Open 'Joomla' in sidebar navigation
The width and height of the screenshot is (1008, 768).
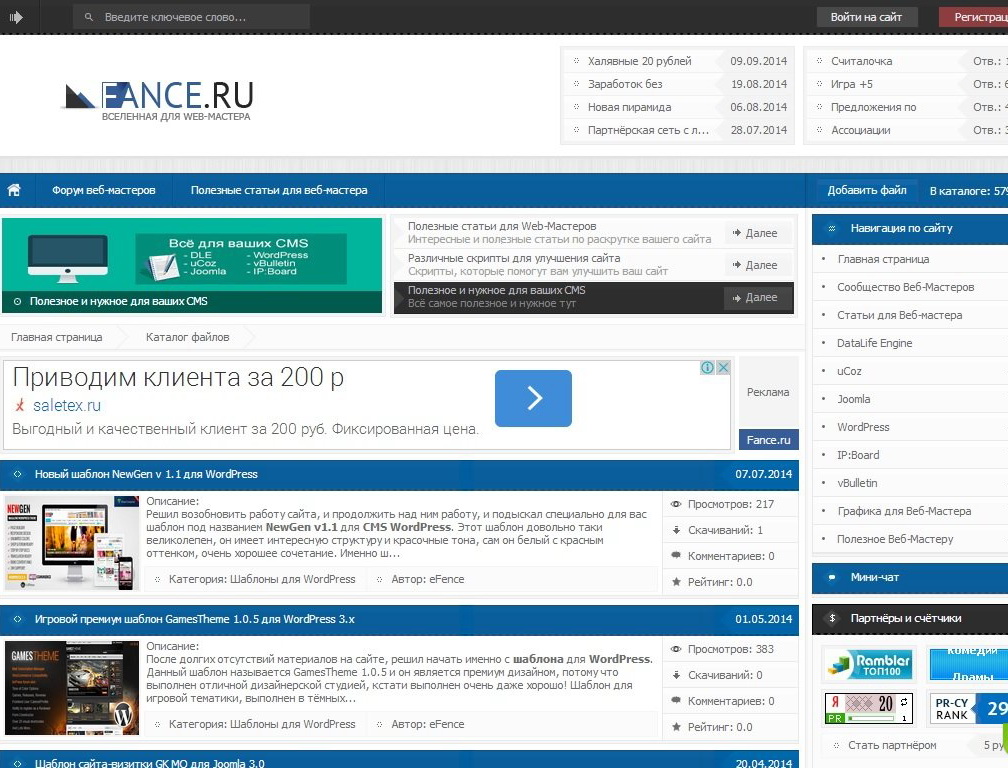coord(854,399)
